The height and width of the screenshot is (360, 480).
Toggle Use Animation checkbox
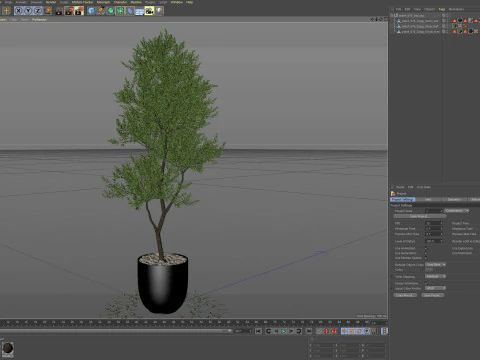(x=426, y=248)
